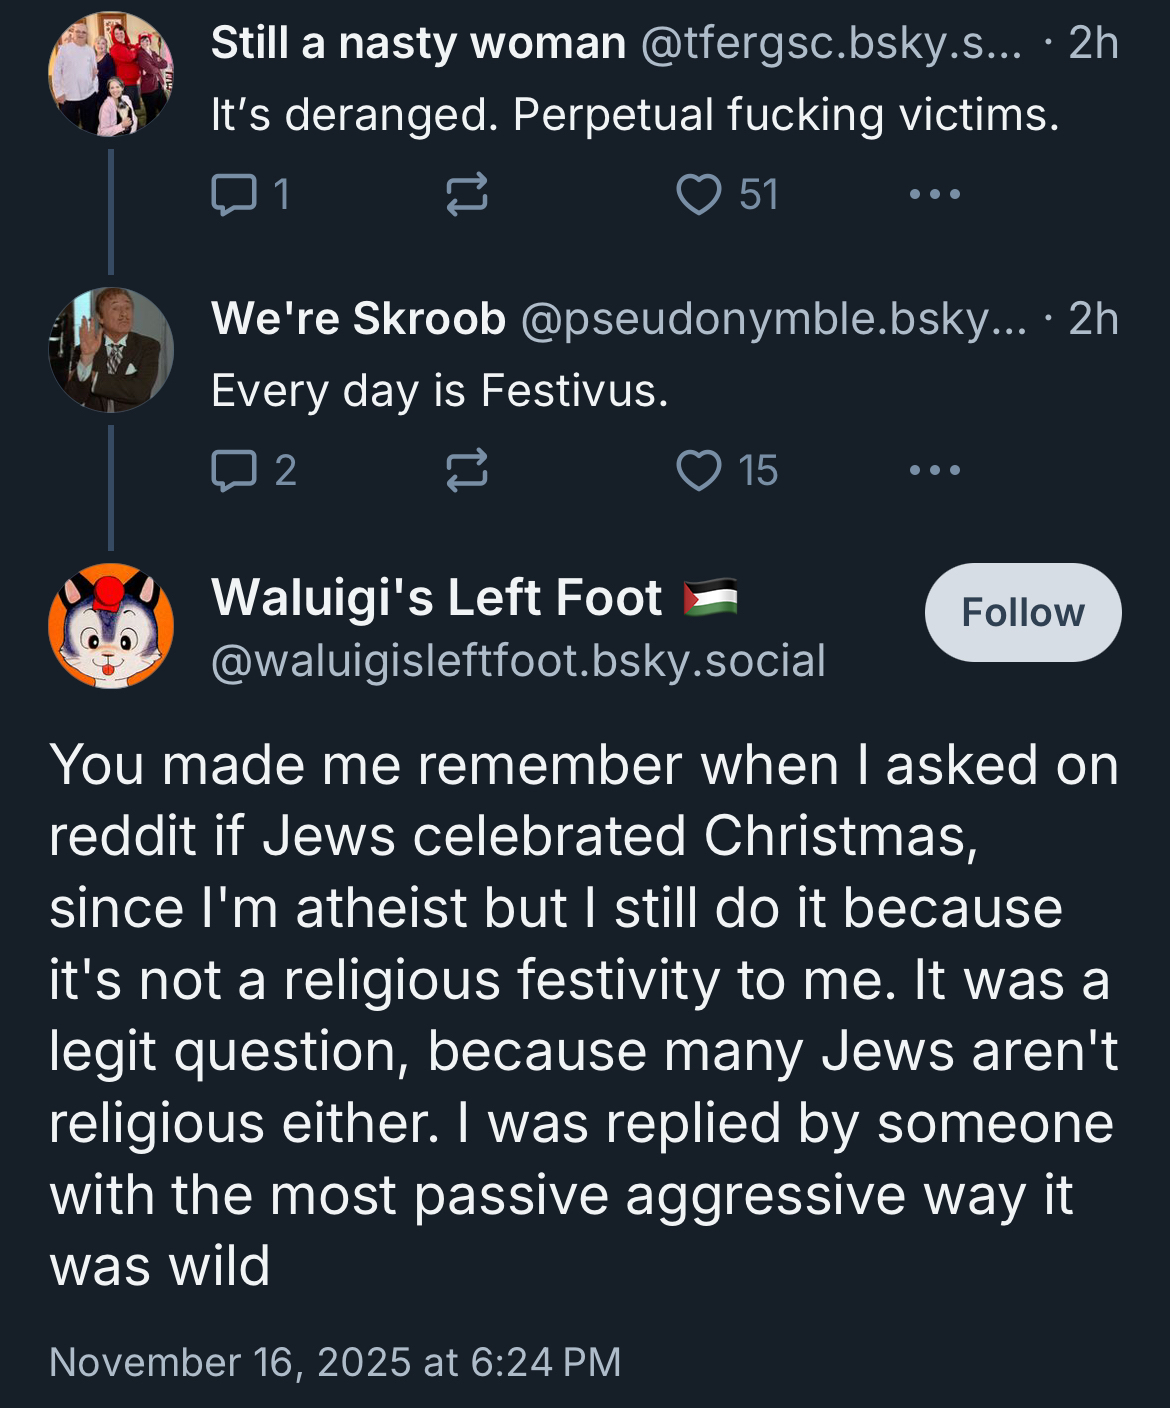Viewport: 1170px width, 1408px height.
Task: Click the 'Still a nasty woman' display name
Action: tap(418, 44)
